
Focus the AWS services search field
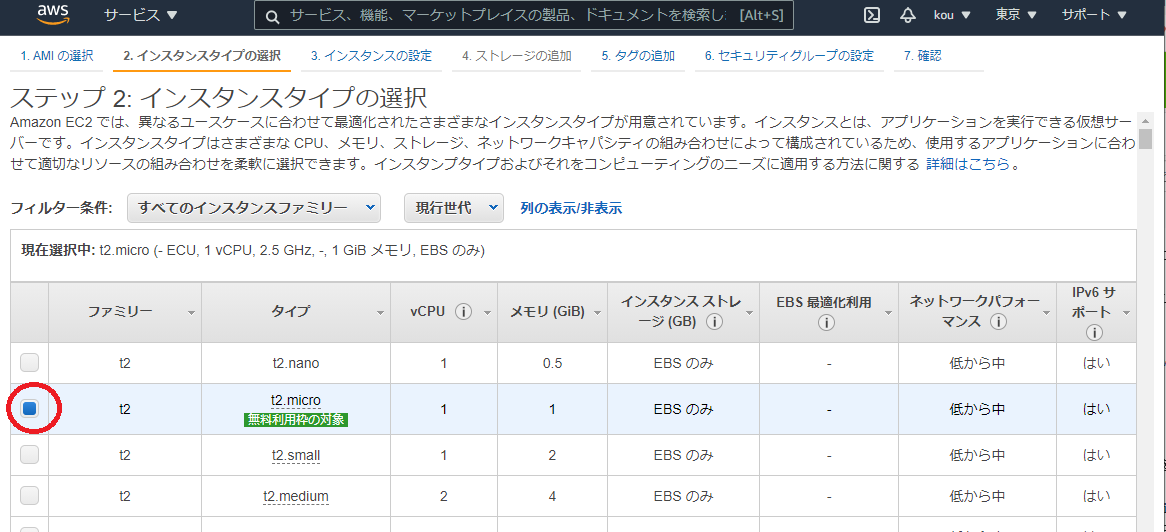tap(524, 16)
